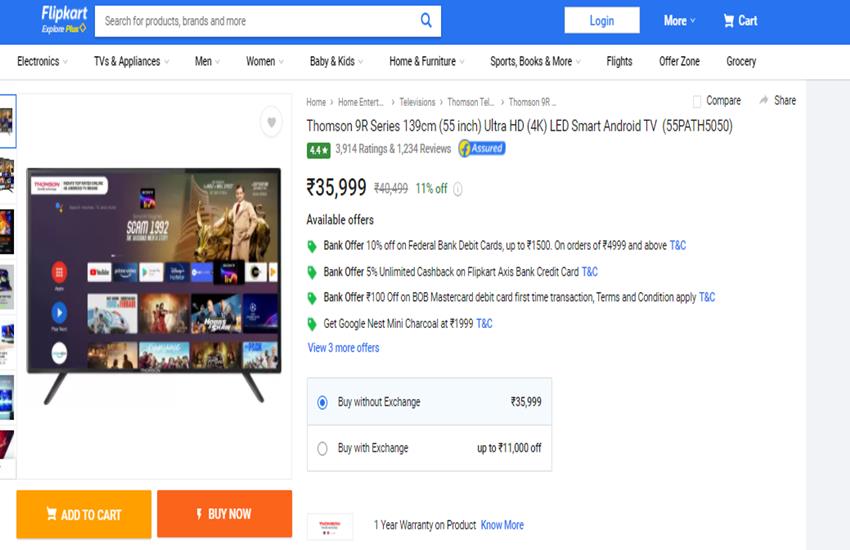Click the main TV product image
Image resolution: width=850 pixels, height=550 pixels.
click(x=154, y=286)
